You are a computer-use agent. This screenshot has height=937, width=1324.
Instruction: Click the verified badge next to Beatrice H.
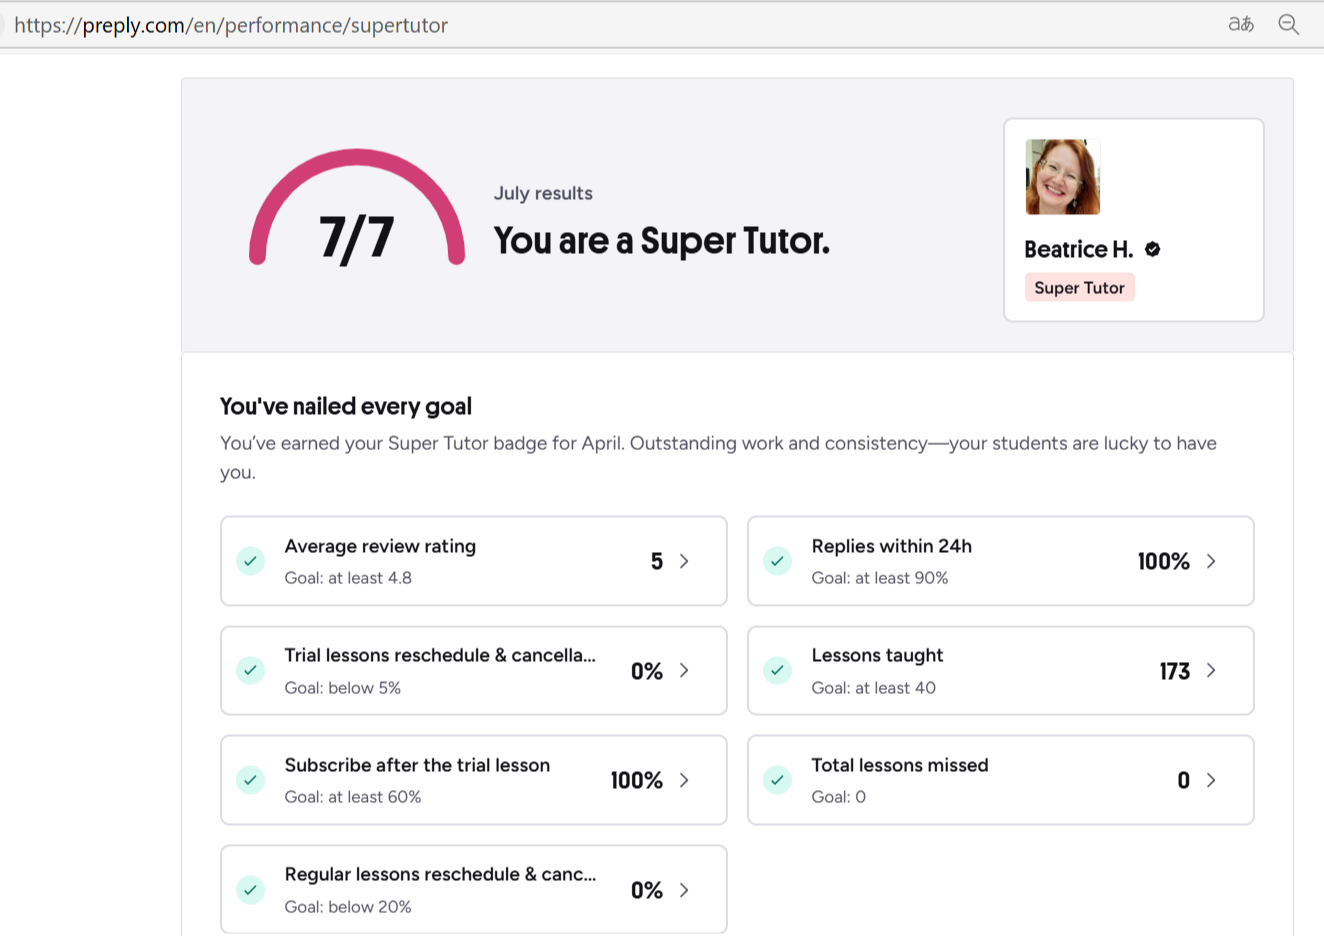(1153, 249)
